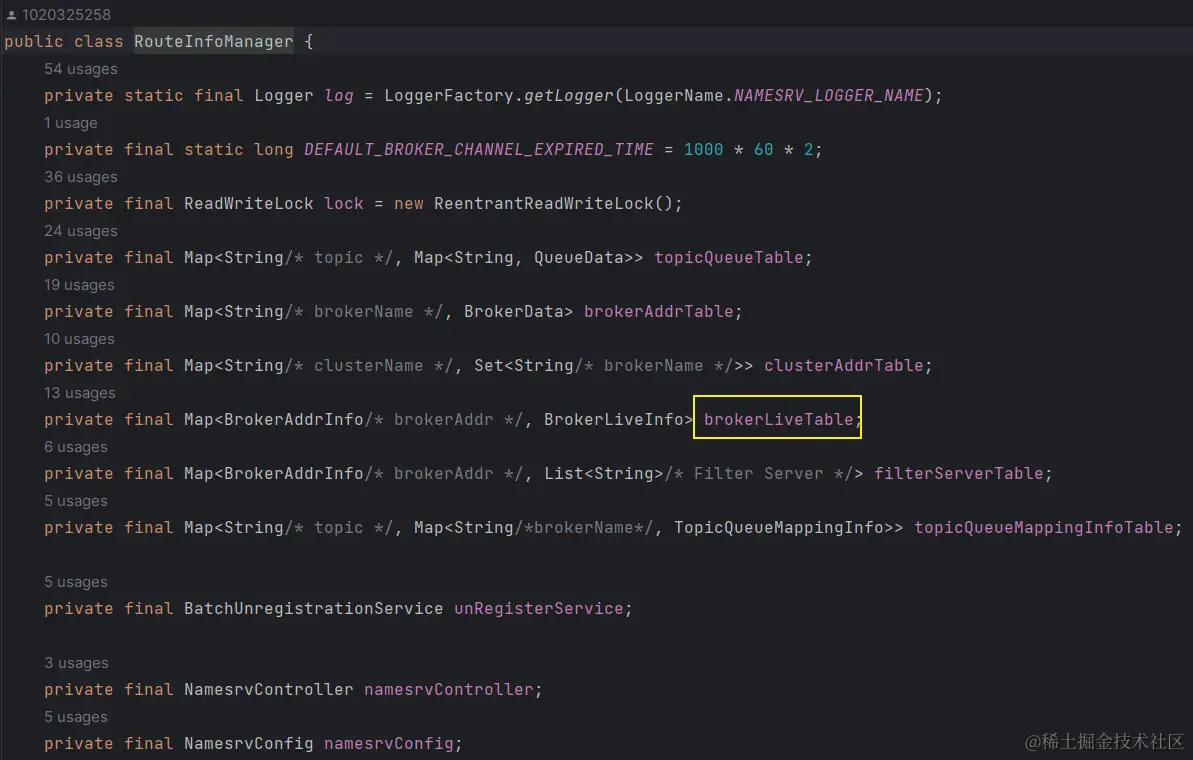Click the number 1000 literal

pyautogui.click(x=704, y=150)
